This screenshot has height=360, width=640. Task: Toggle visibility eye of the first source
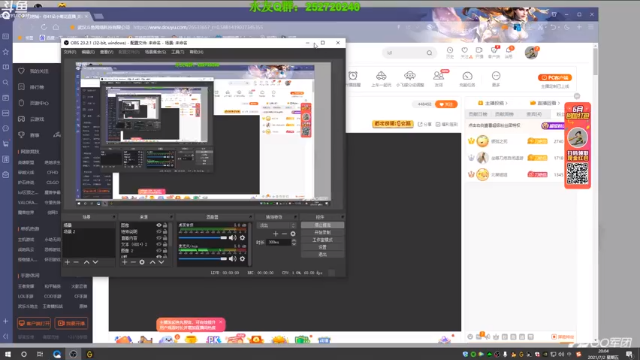pos(159,225)
